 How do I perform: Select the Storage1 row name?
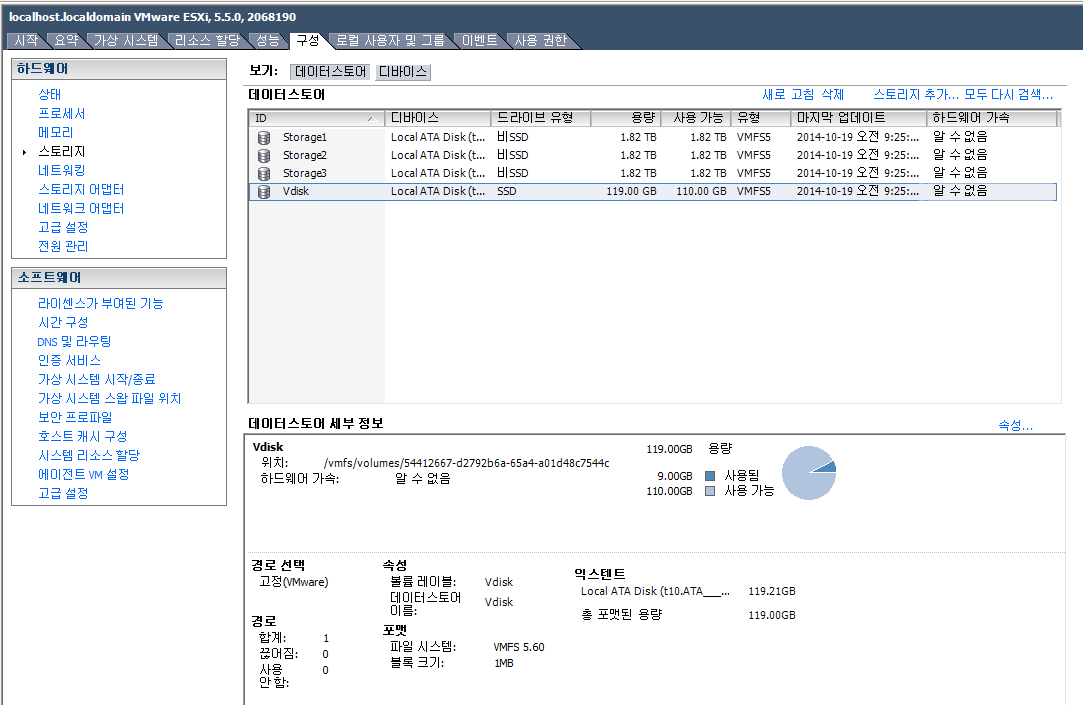pos(305,137)
